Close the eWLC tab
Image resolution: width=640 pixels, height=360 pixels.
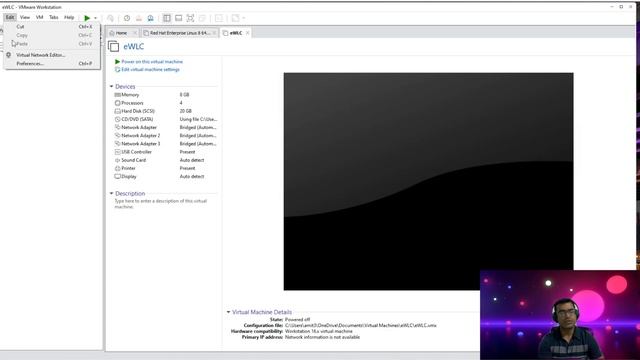pyautogui.click(x=247, y=33)
